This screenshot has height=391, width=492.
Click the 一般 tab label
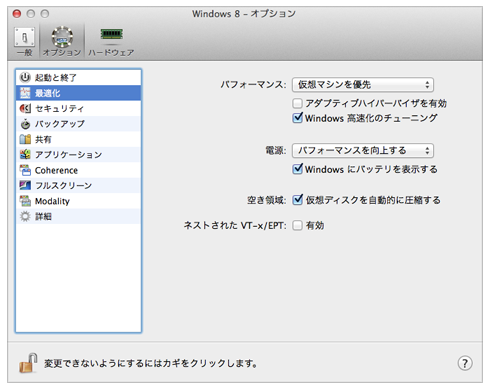click(x=24, y=53)
